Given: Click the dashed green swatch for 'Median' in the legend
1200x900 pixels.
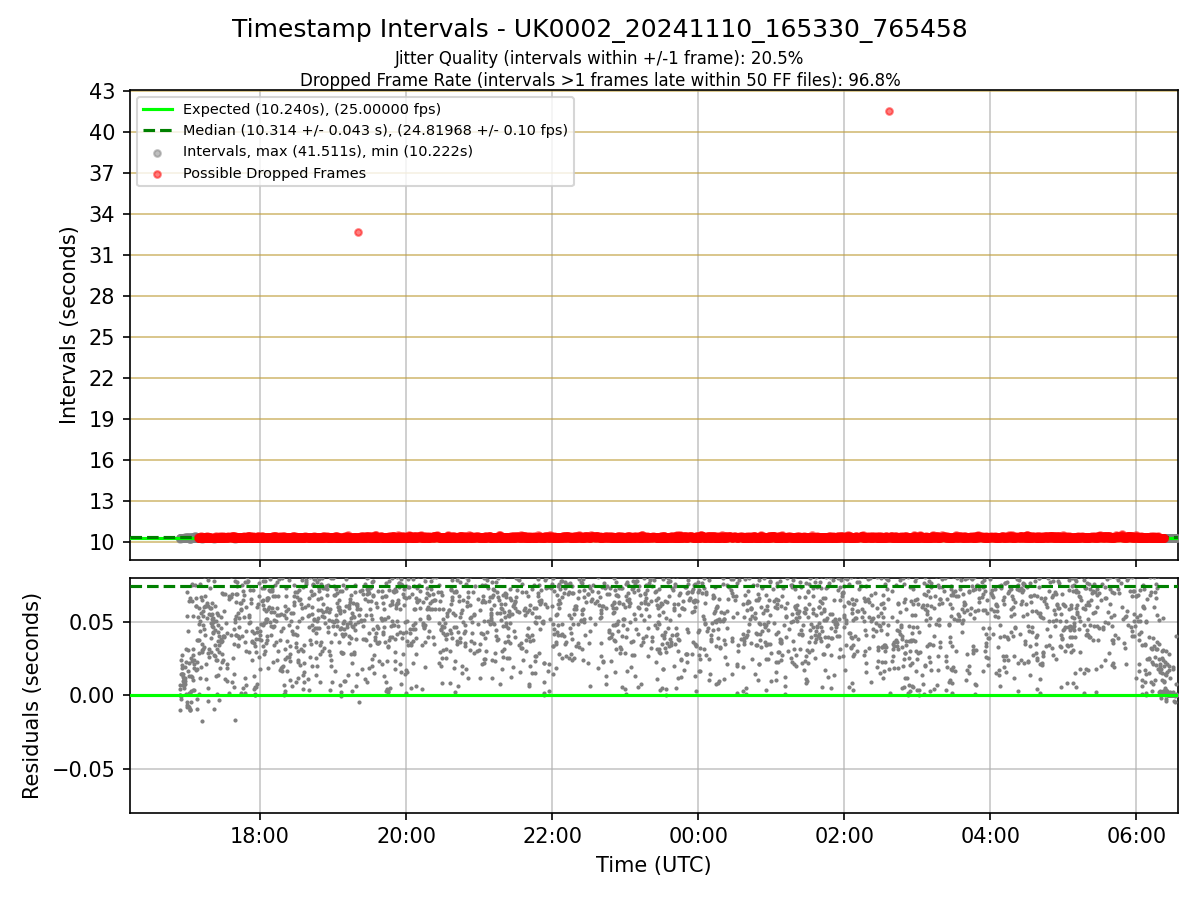Looking at the screenshot, I should pos(157,130).
